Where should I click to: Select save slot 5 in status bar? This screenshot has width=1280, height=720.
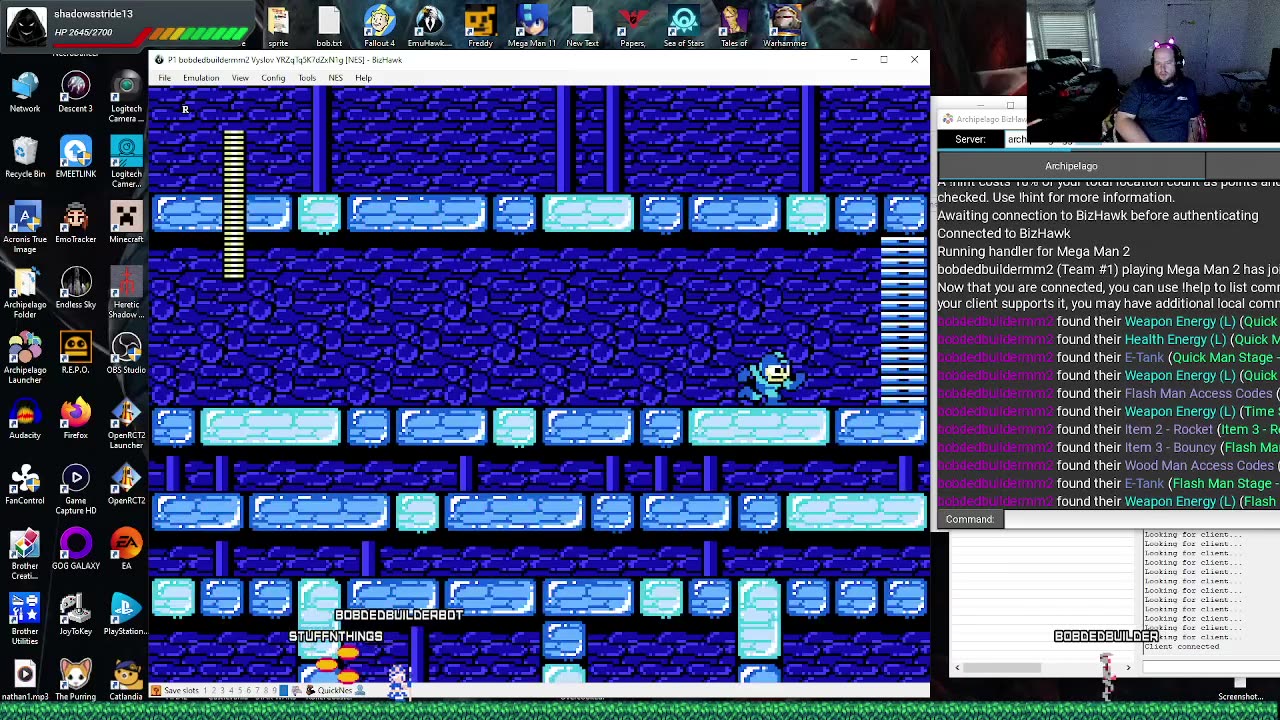pos(239,691)
